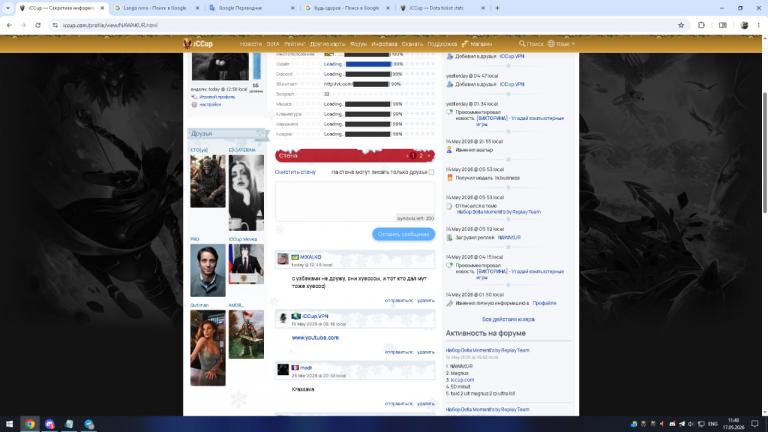Screen dimensions: 768x432
Task: Open the Новости menu item
Action: (x=251, y=44)
